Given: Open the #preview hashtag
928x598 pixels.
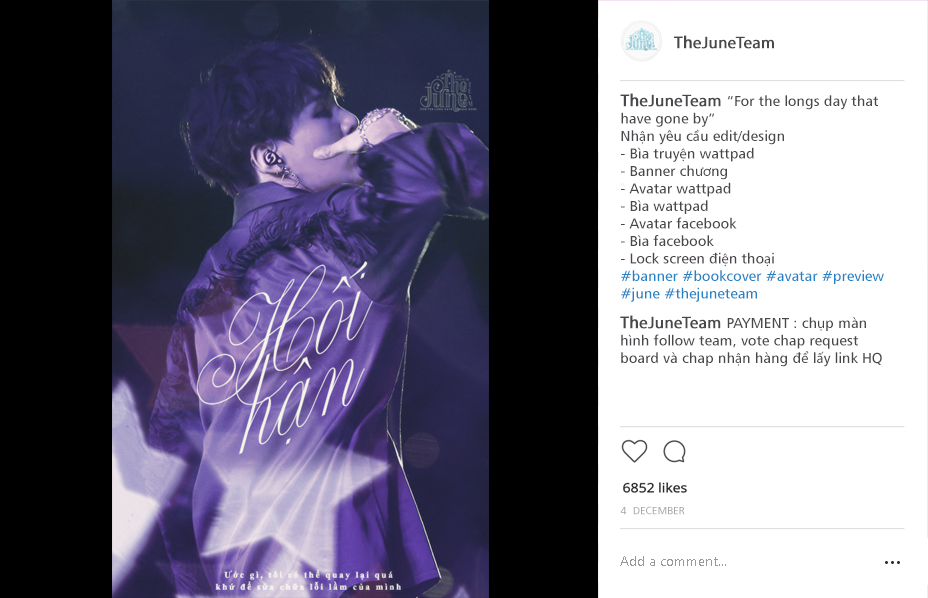Looking at the screenshot, I should [x=853, y=276].
